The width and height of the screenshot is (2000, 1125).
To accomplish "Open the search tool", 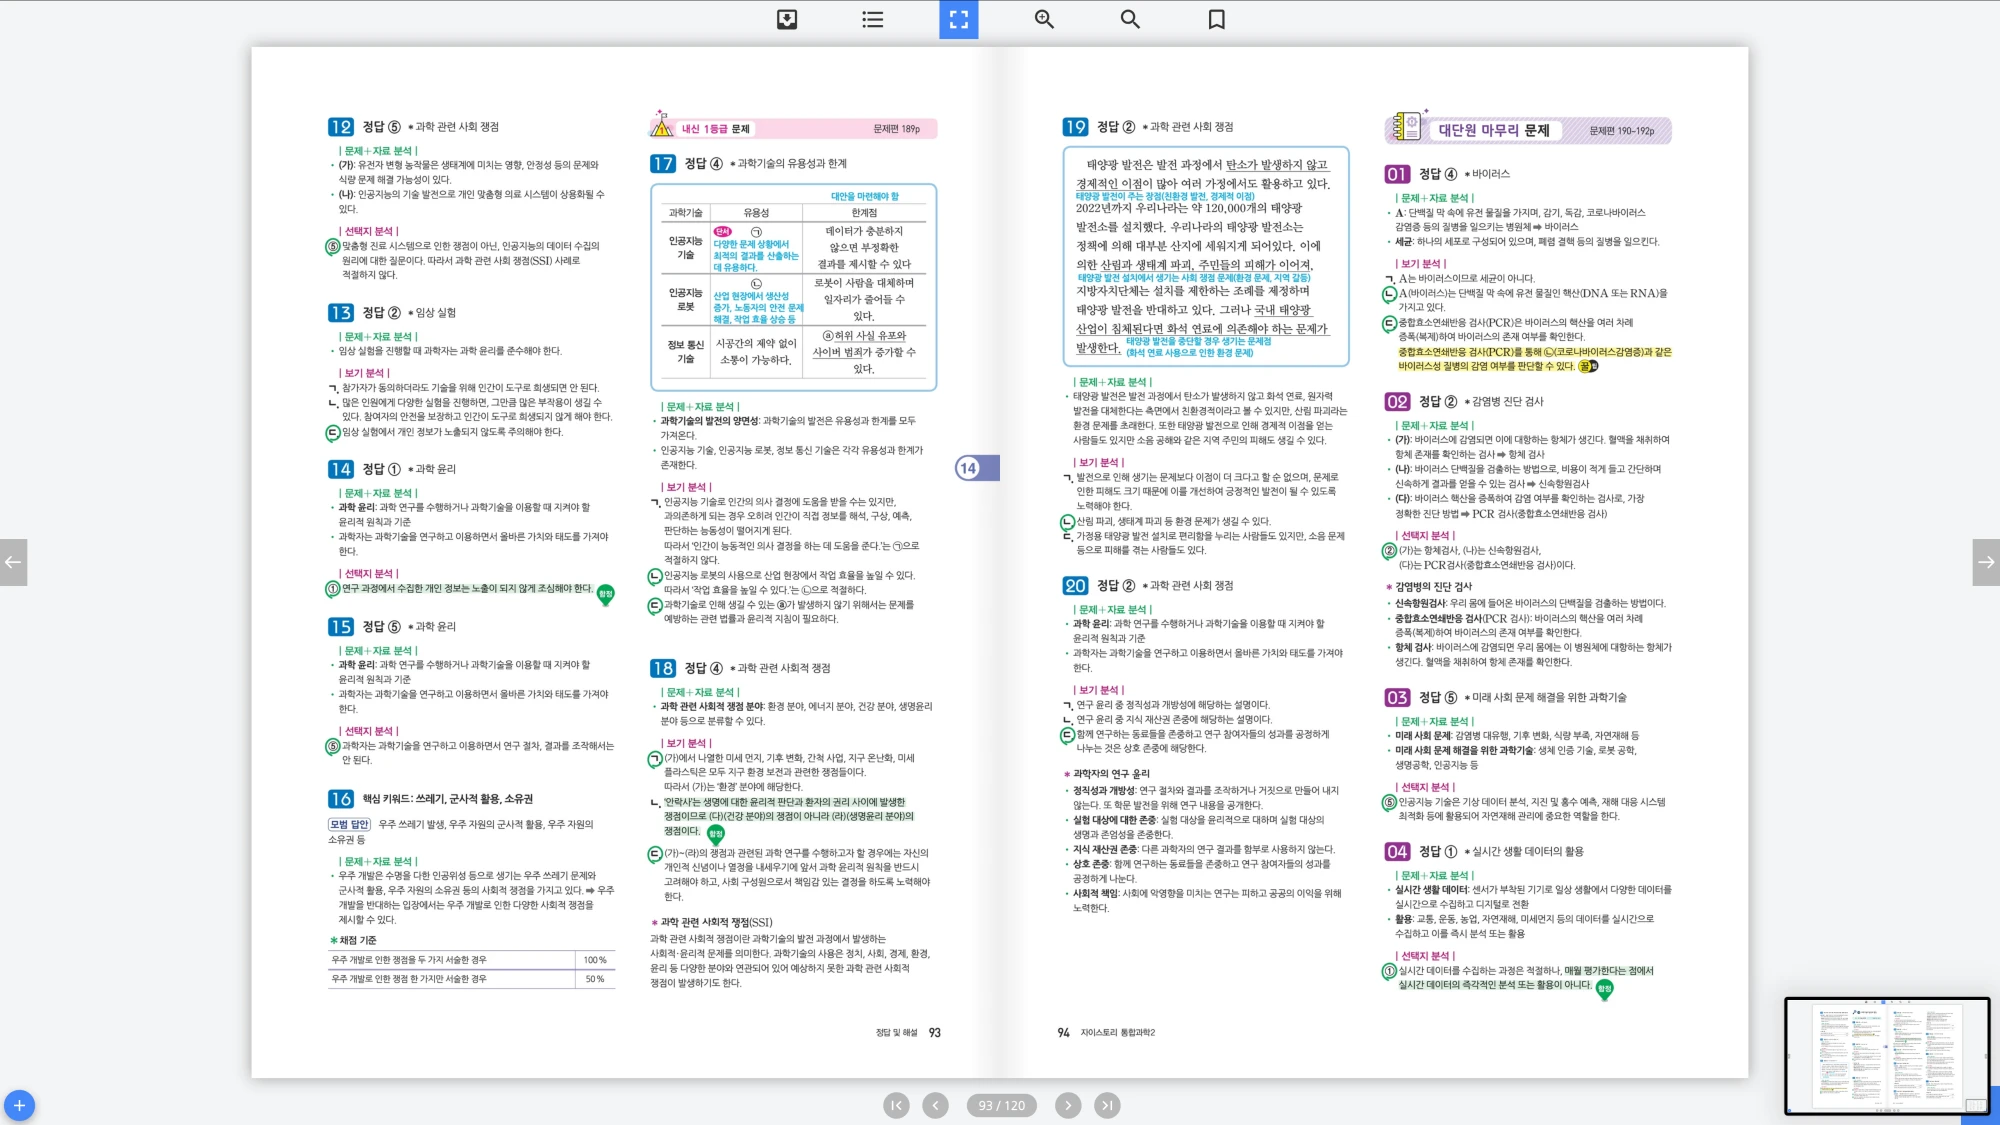I will pyautogui.click(x=1130, y=19).
